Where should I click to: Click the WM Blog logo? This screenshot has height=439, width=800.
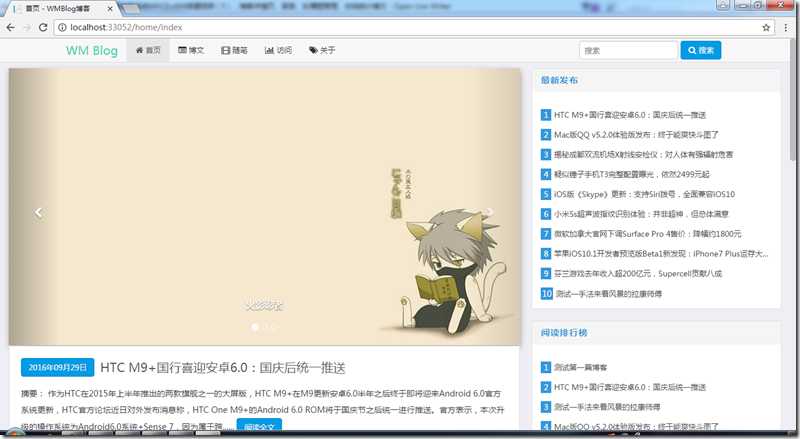92,51
